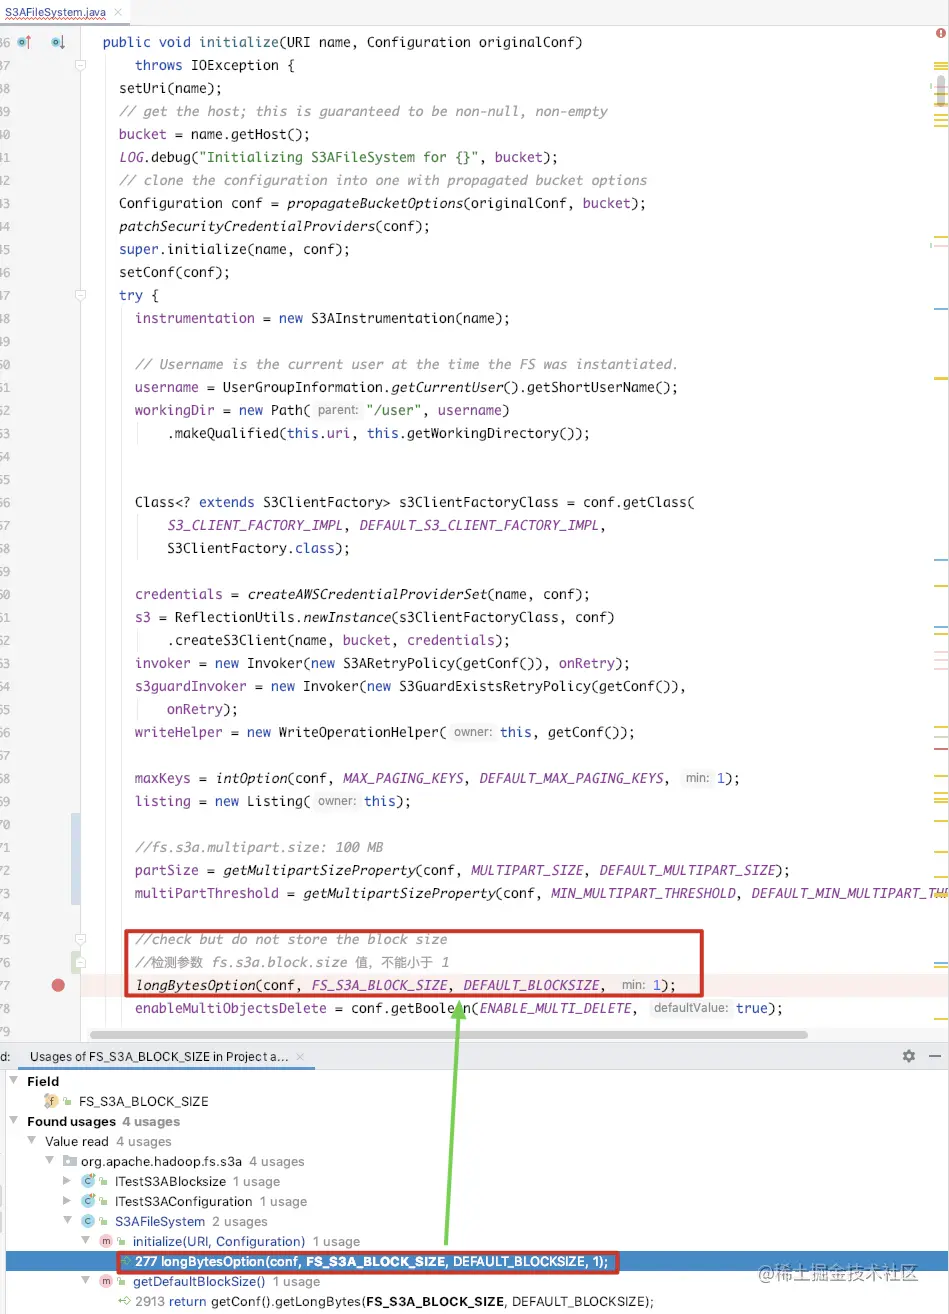Click the field icon beside FS_S3A_BLOCK_SIZE

click(50, 1101)
